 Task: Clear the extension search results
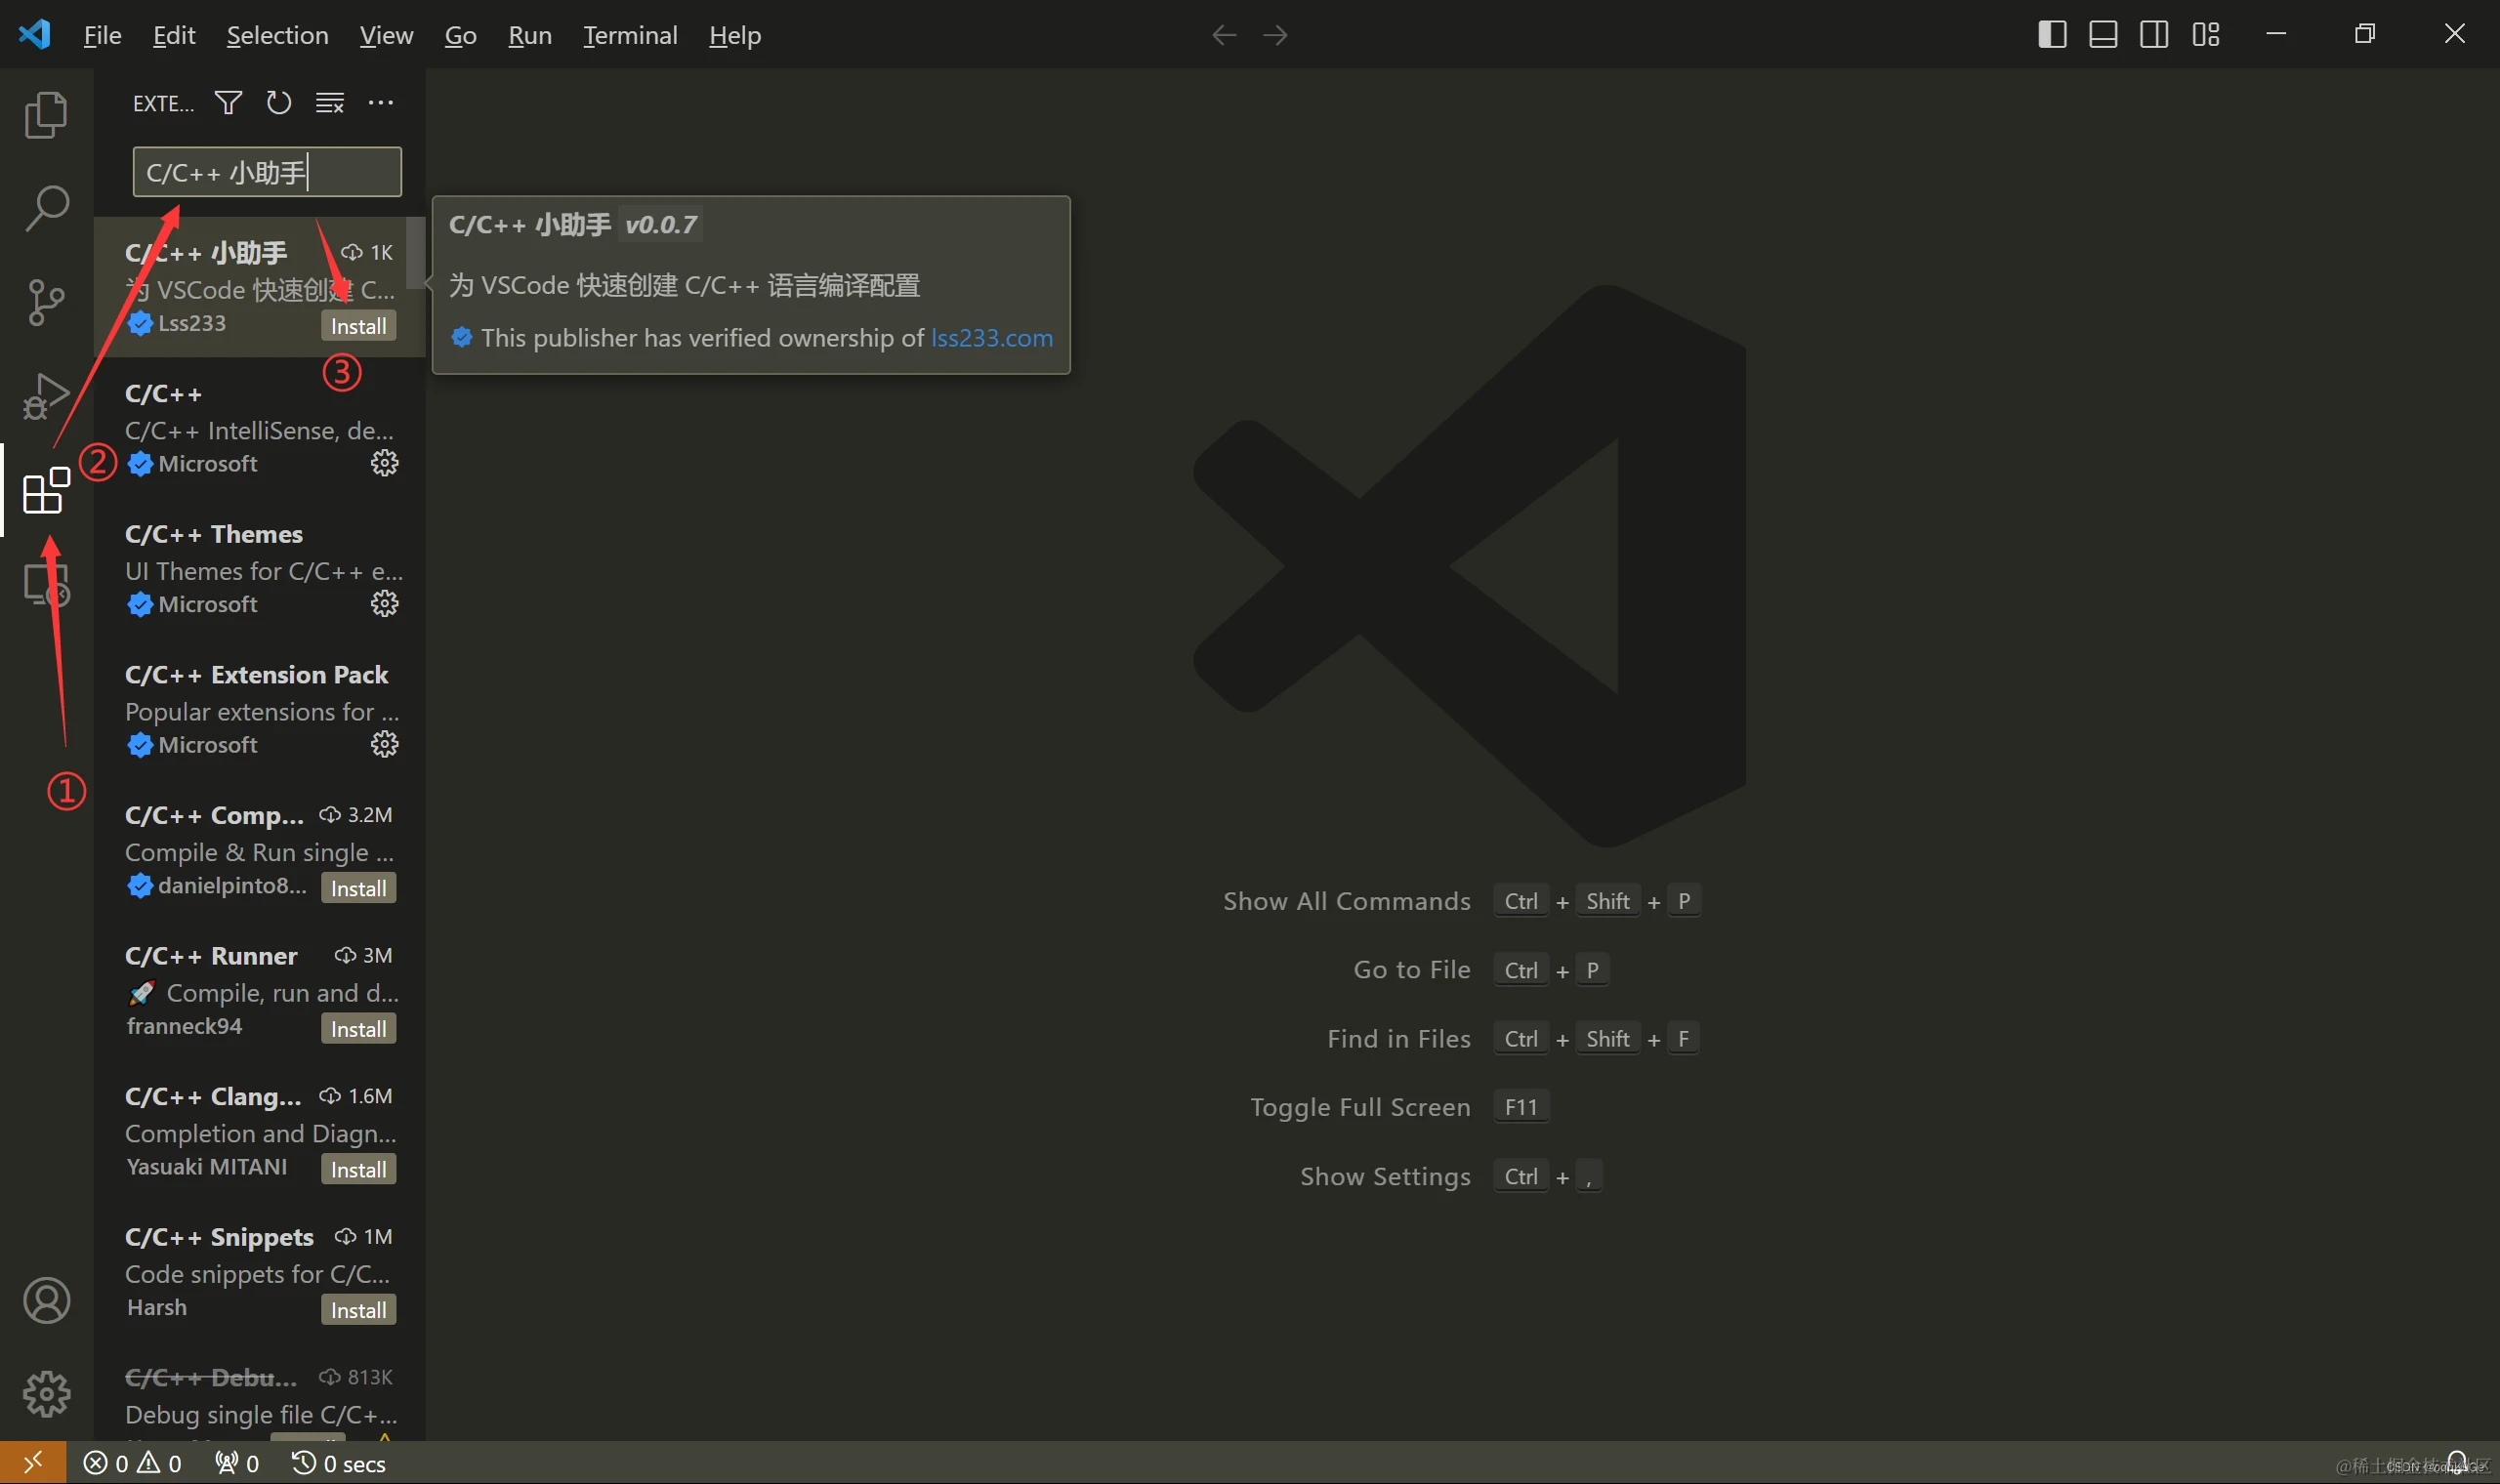coord(329,102)
